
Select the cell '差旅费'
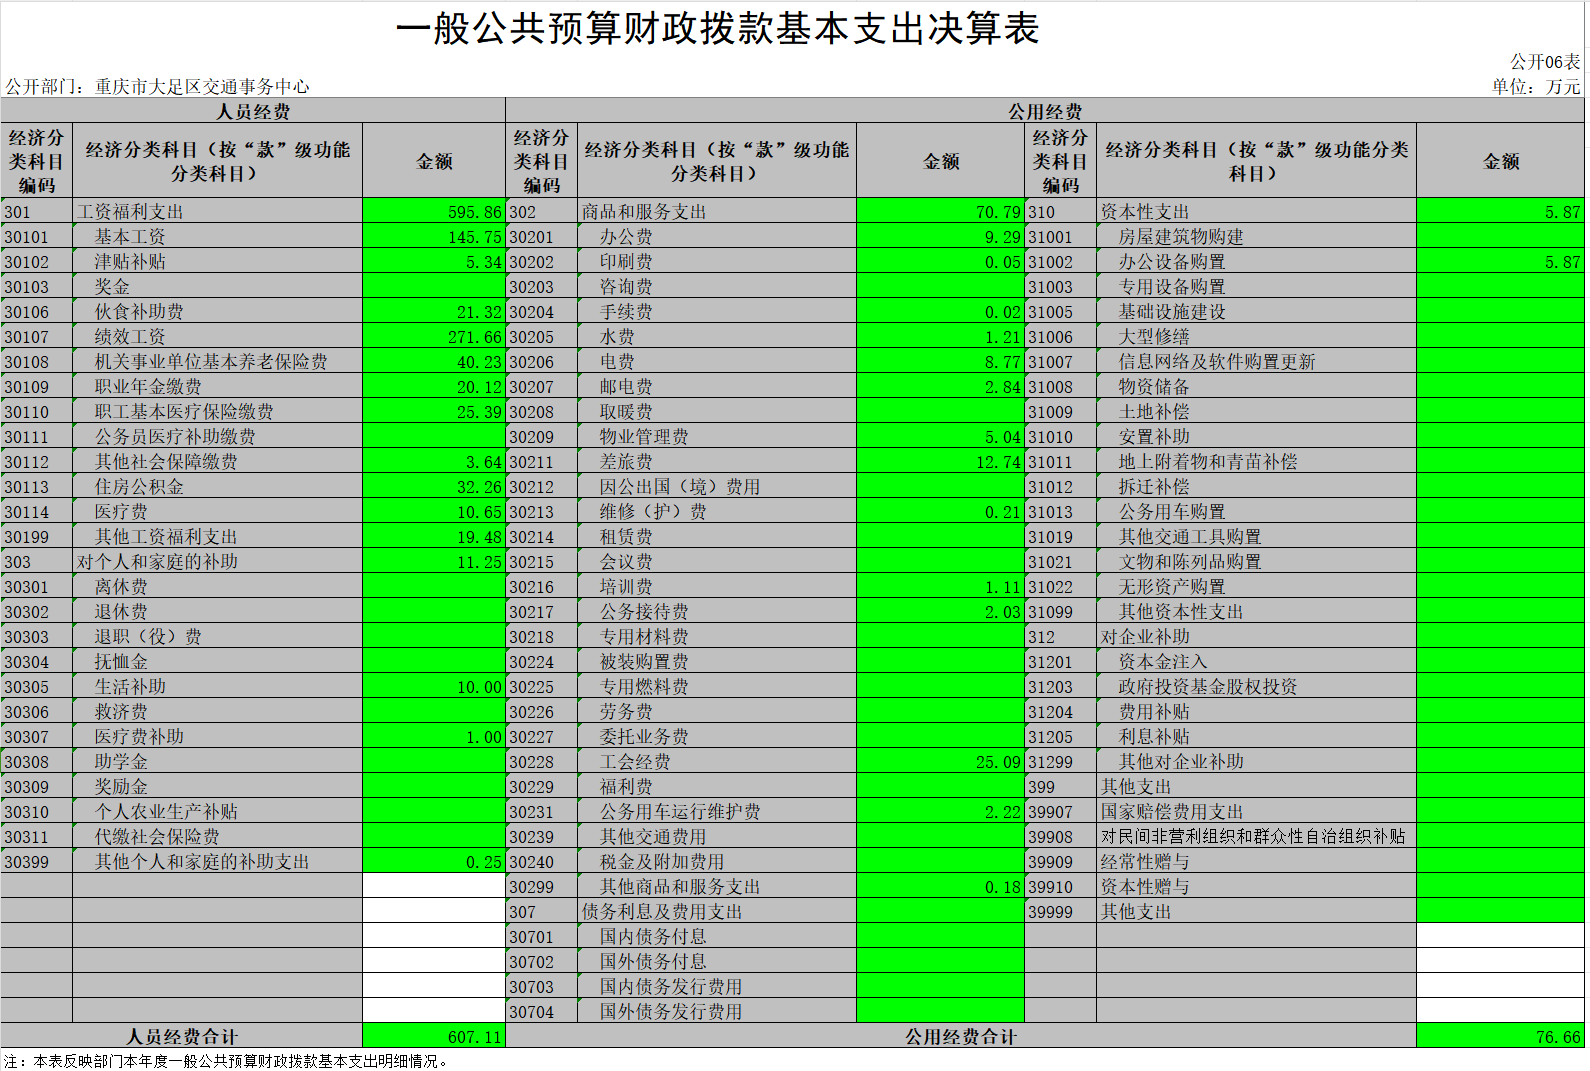click(717, 461)
